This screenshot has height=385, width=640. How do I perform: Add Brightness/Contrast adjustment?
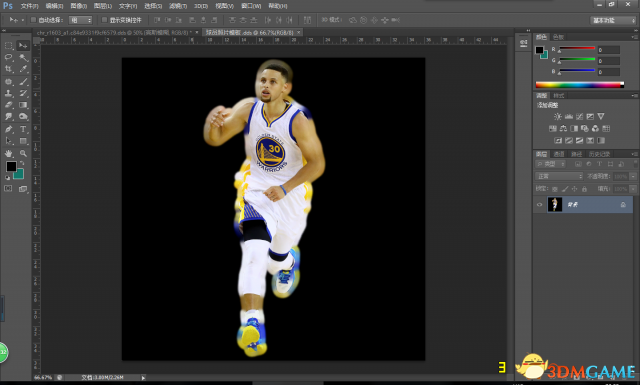(558, 117)
